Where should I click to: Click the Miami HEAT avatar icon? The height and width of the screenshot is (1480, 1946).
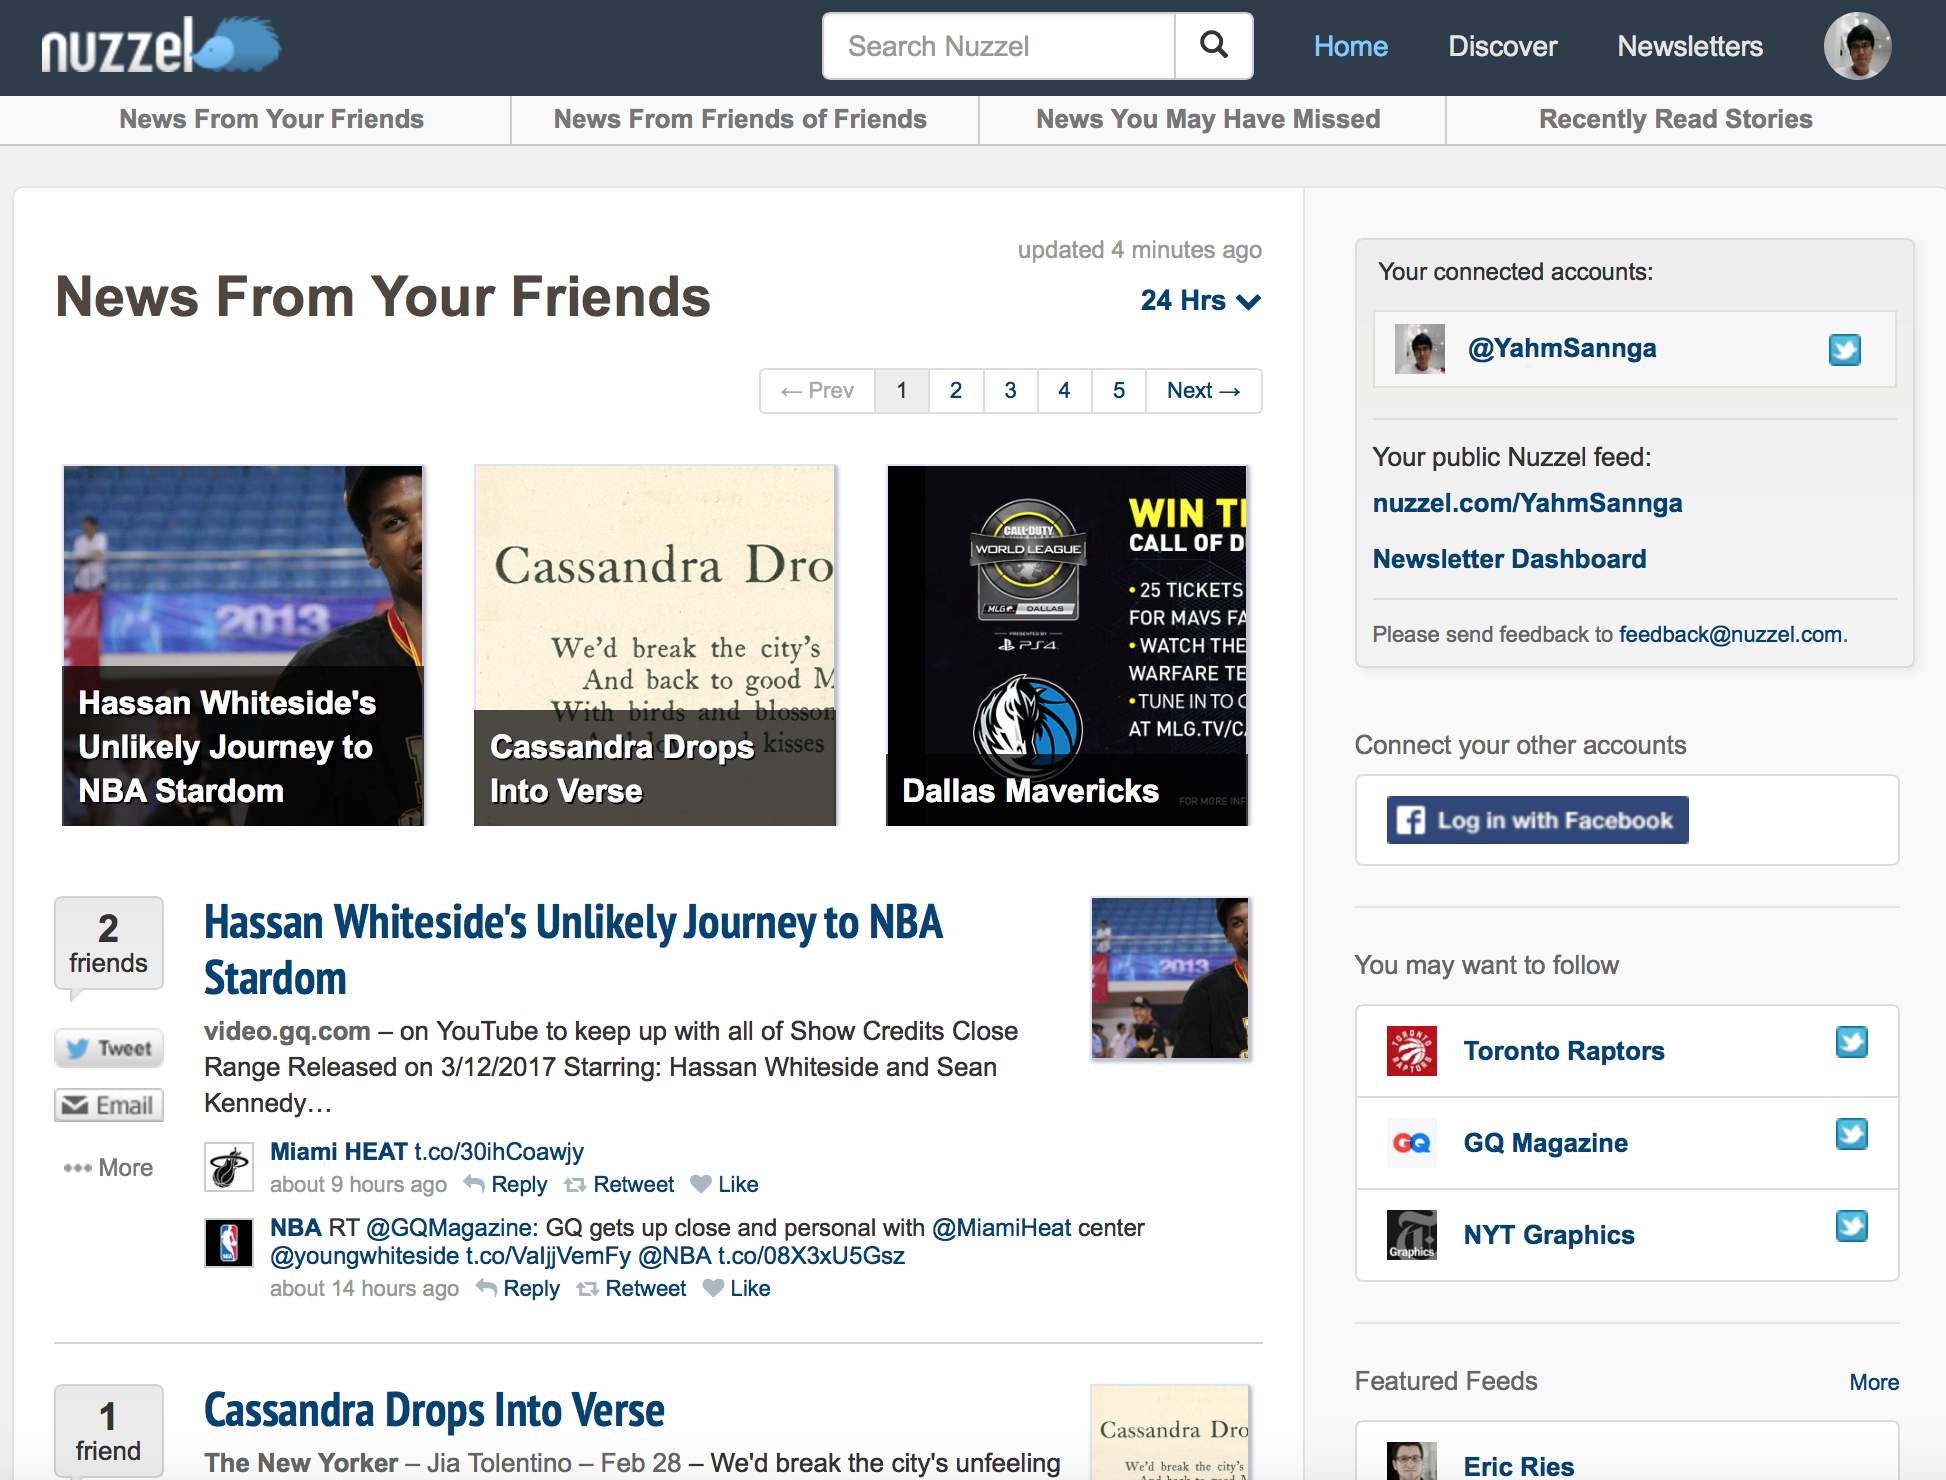(229, 1167)
